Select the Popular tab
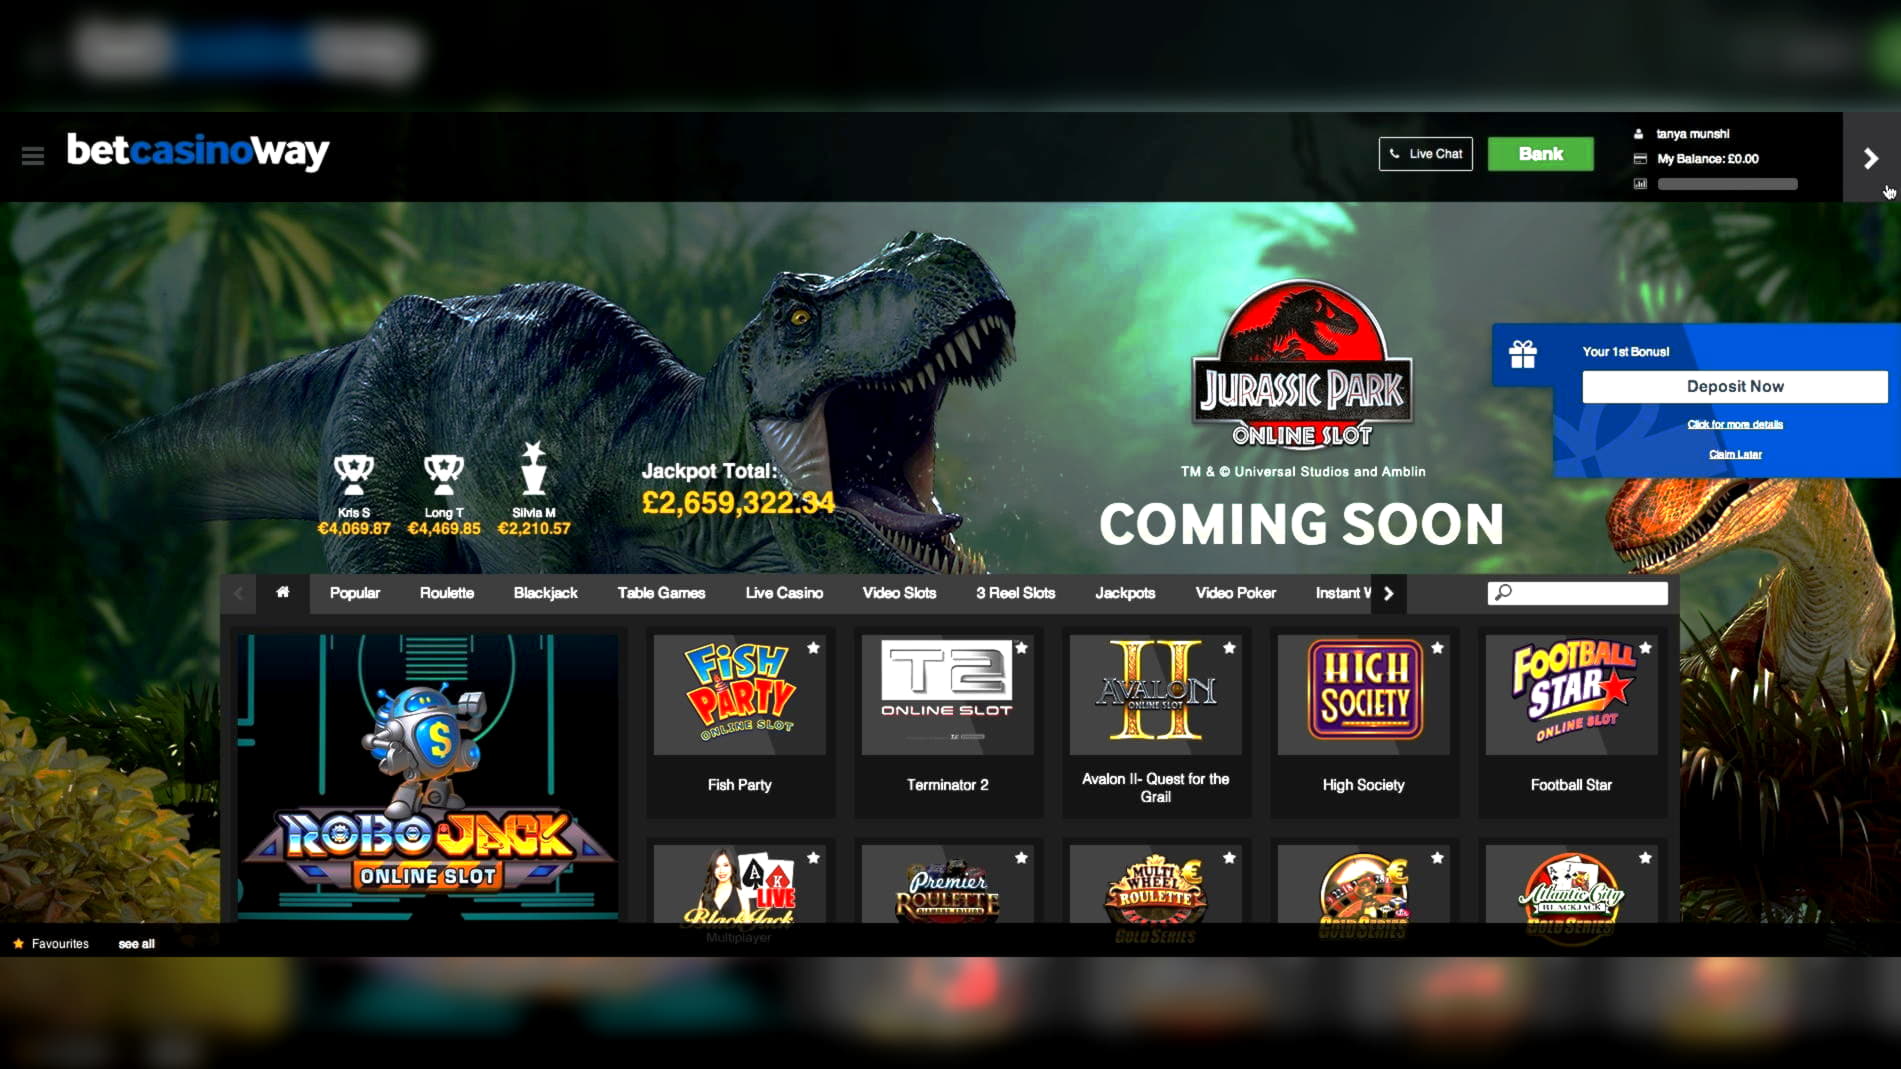The height and width of the screenshot is (1069, 1901). click(355, 593)
